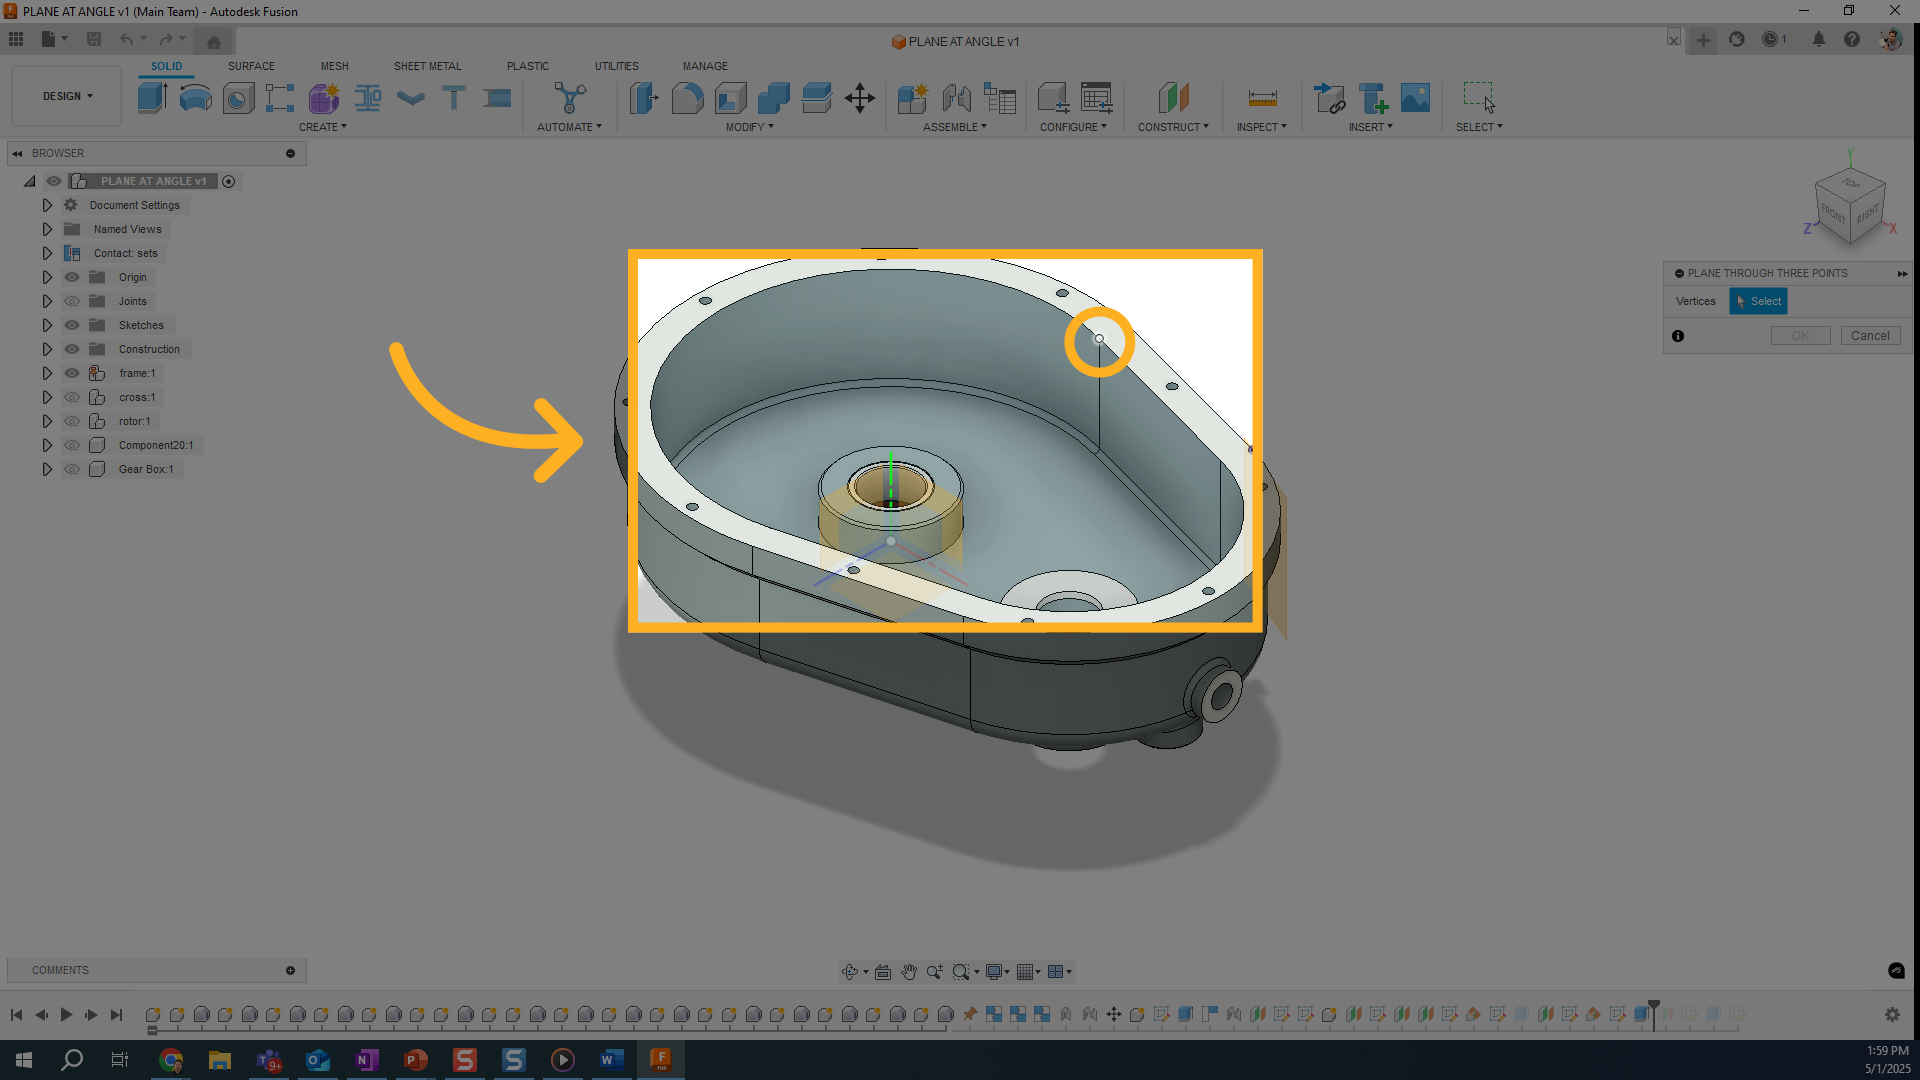Open the DESIGN workspace dropdown

[x=67, y=96]
